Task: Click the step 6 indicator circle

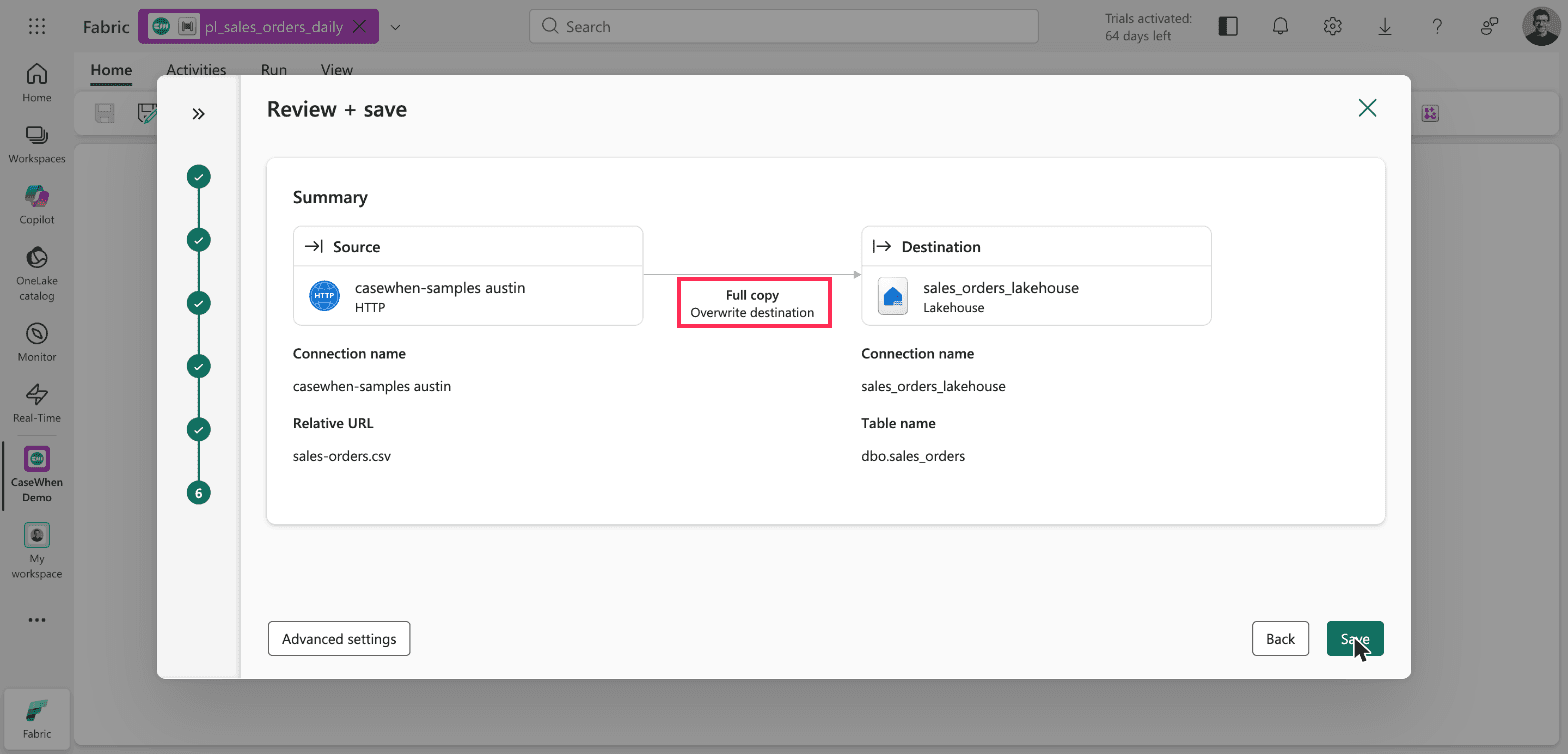Action: [199, 492]
